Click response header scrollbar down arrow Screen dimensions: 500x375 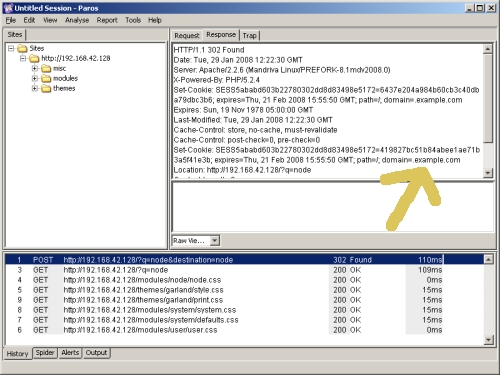[488, 173]
